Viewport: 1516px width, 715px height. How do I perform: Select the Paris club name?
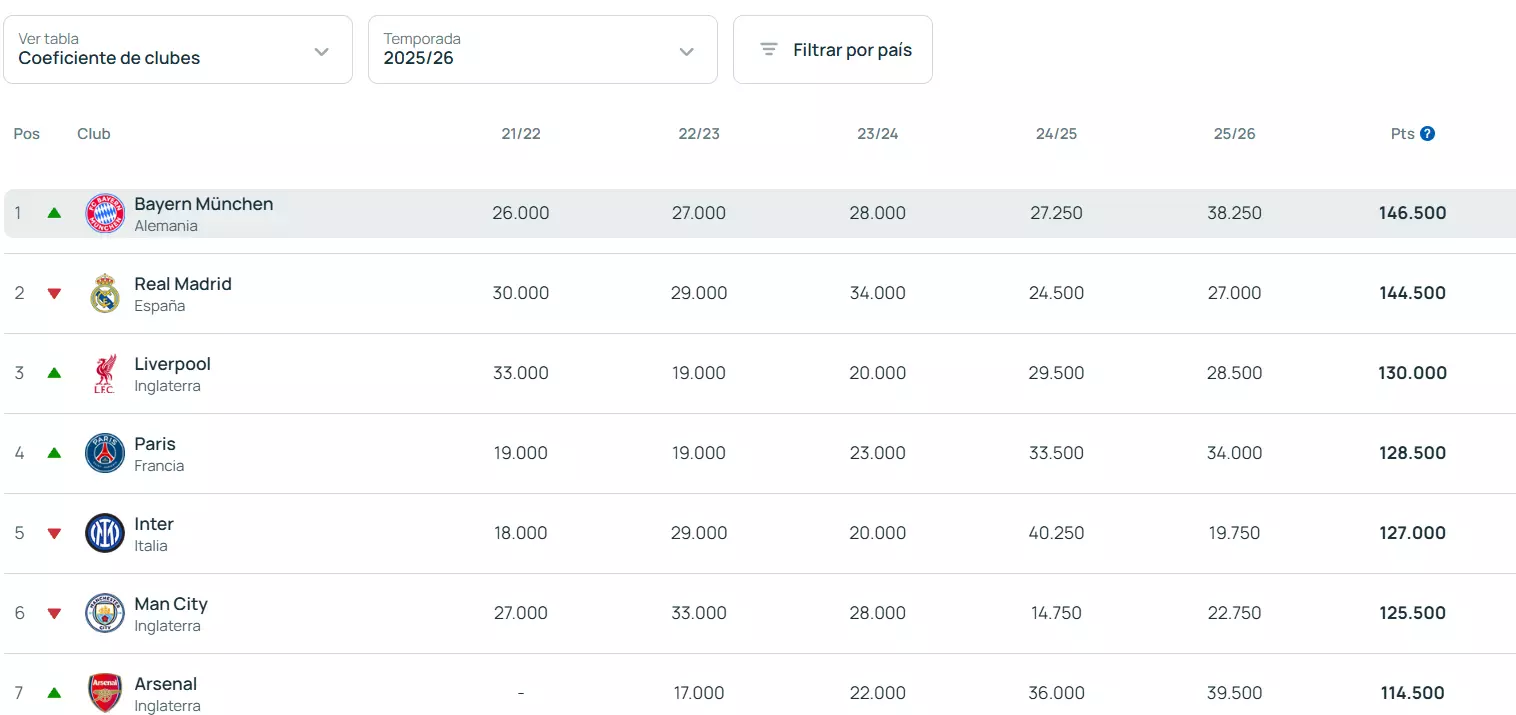[155, 444]
